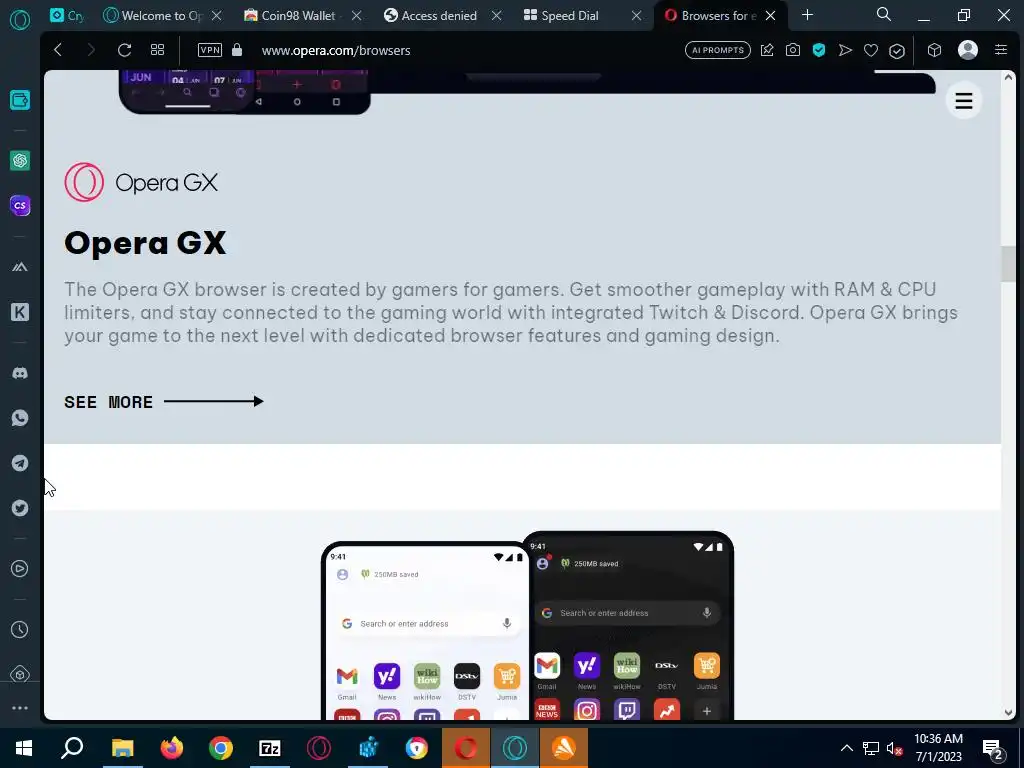The image size is (1024, 768).
Task: Open Extensions cube in the sidebar
Action: pos(20,674)
